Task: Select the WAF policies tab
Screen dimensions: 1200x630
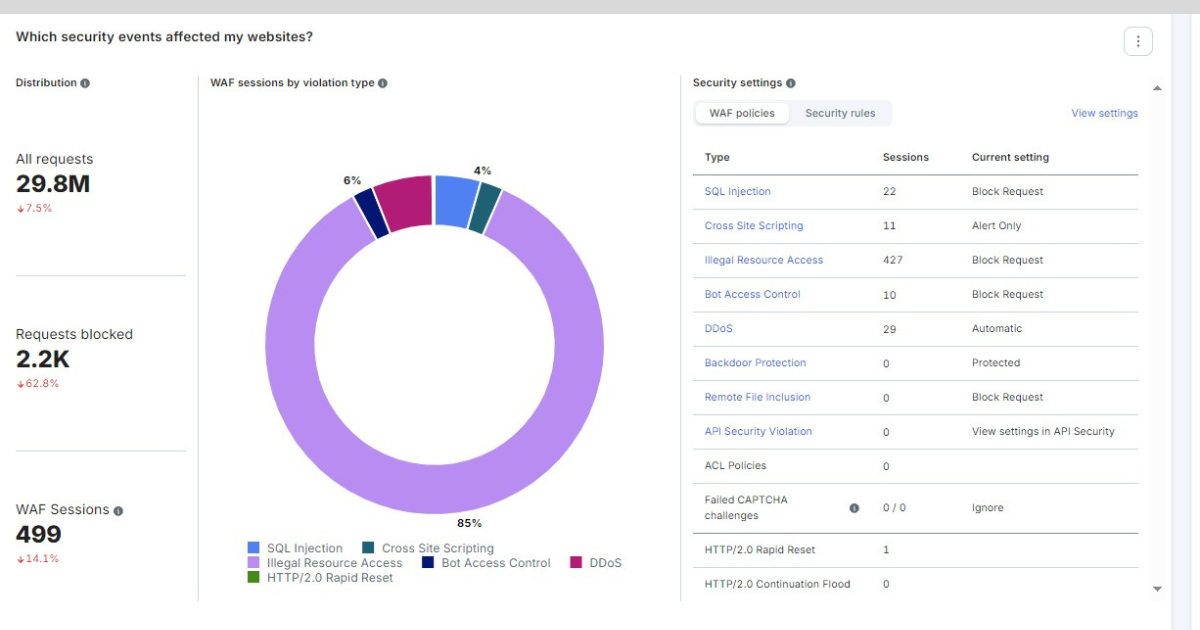Action: point(742,113)
